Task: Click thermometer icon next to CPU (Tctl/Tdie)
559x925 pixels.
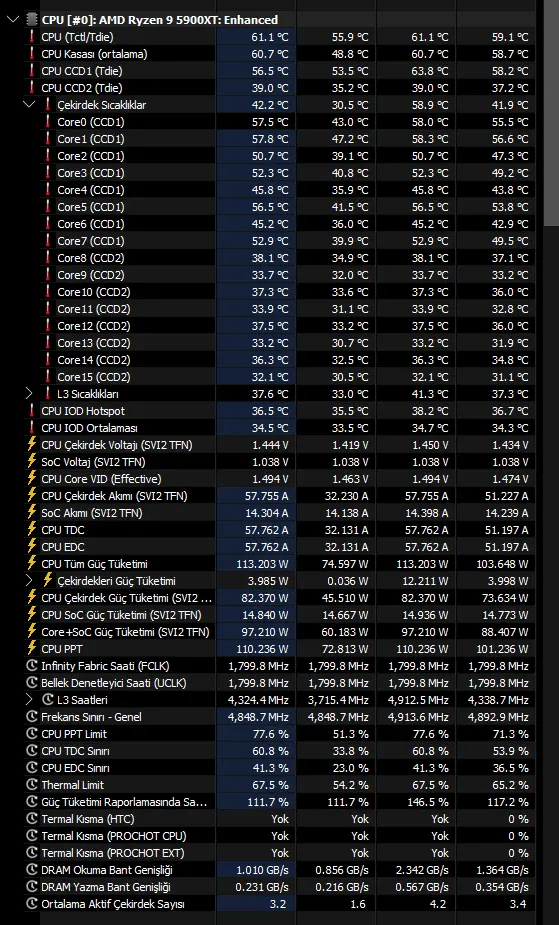Action: [x=32, y=37]
